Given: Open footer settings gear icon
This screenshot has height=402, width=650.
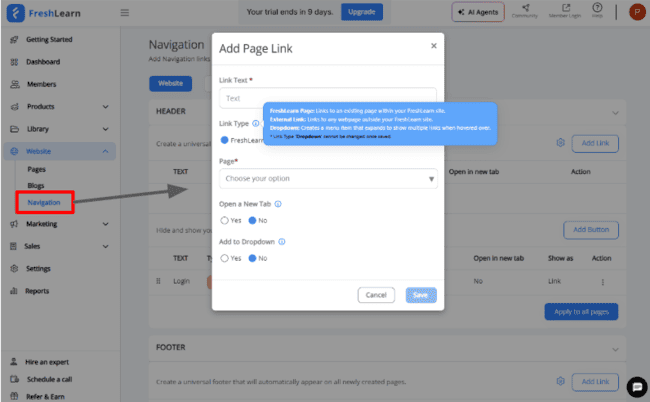Looking at the screenshot, I should pos(560,381).
